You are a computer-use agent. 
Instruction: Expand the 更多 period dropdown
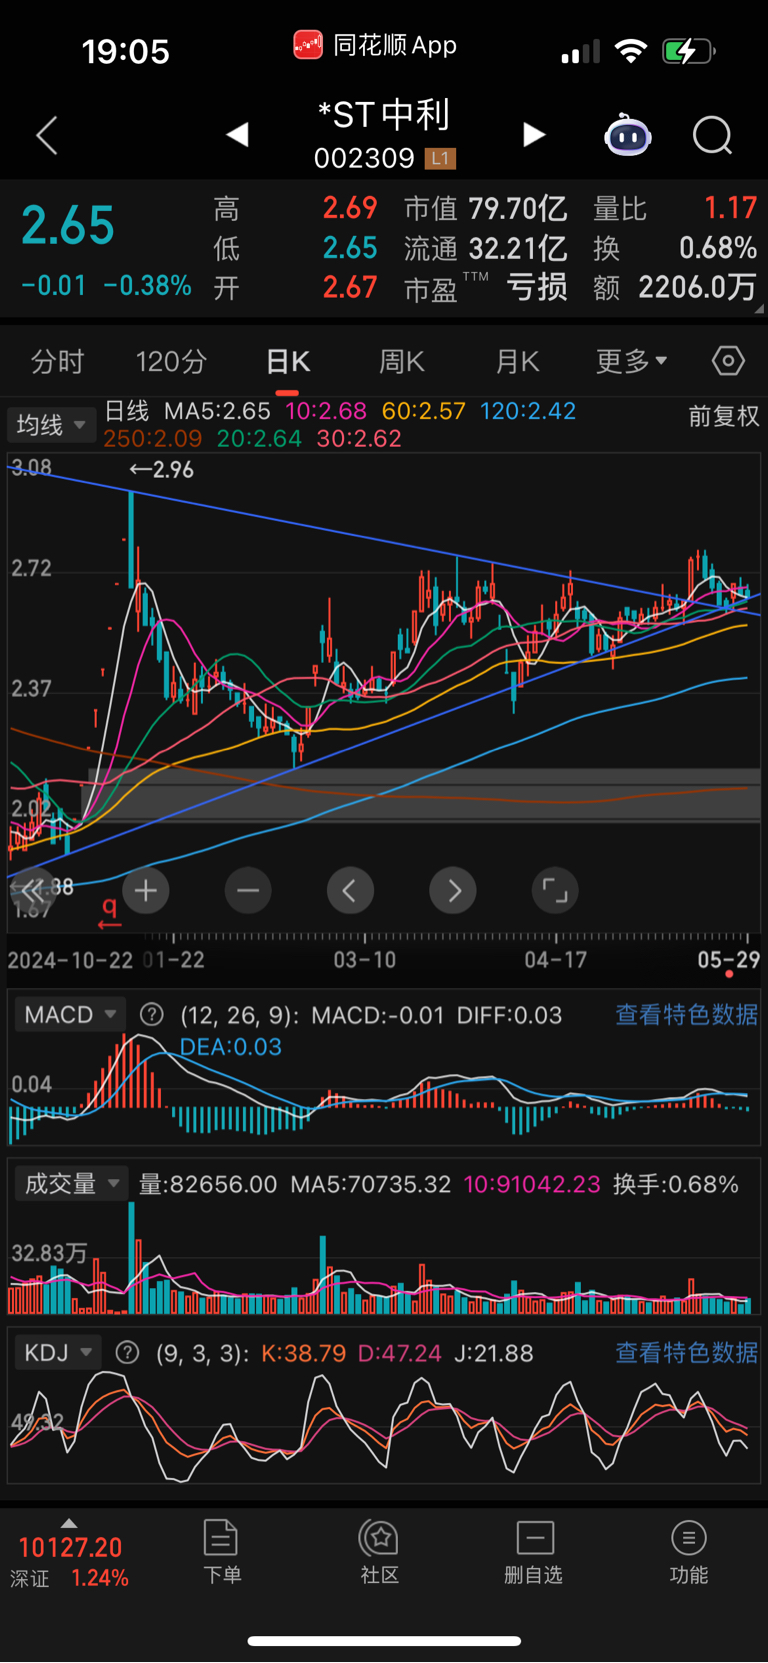coord(631,361)
